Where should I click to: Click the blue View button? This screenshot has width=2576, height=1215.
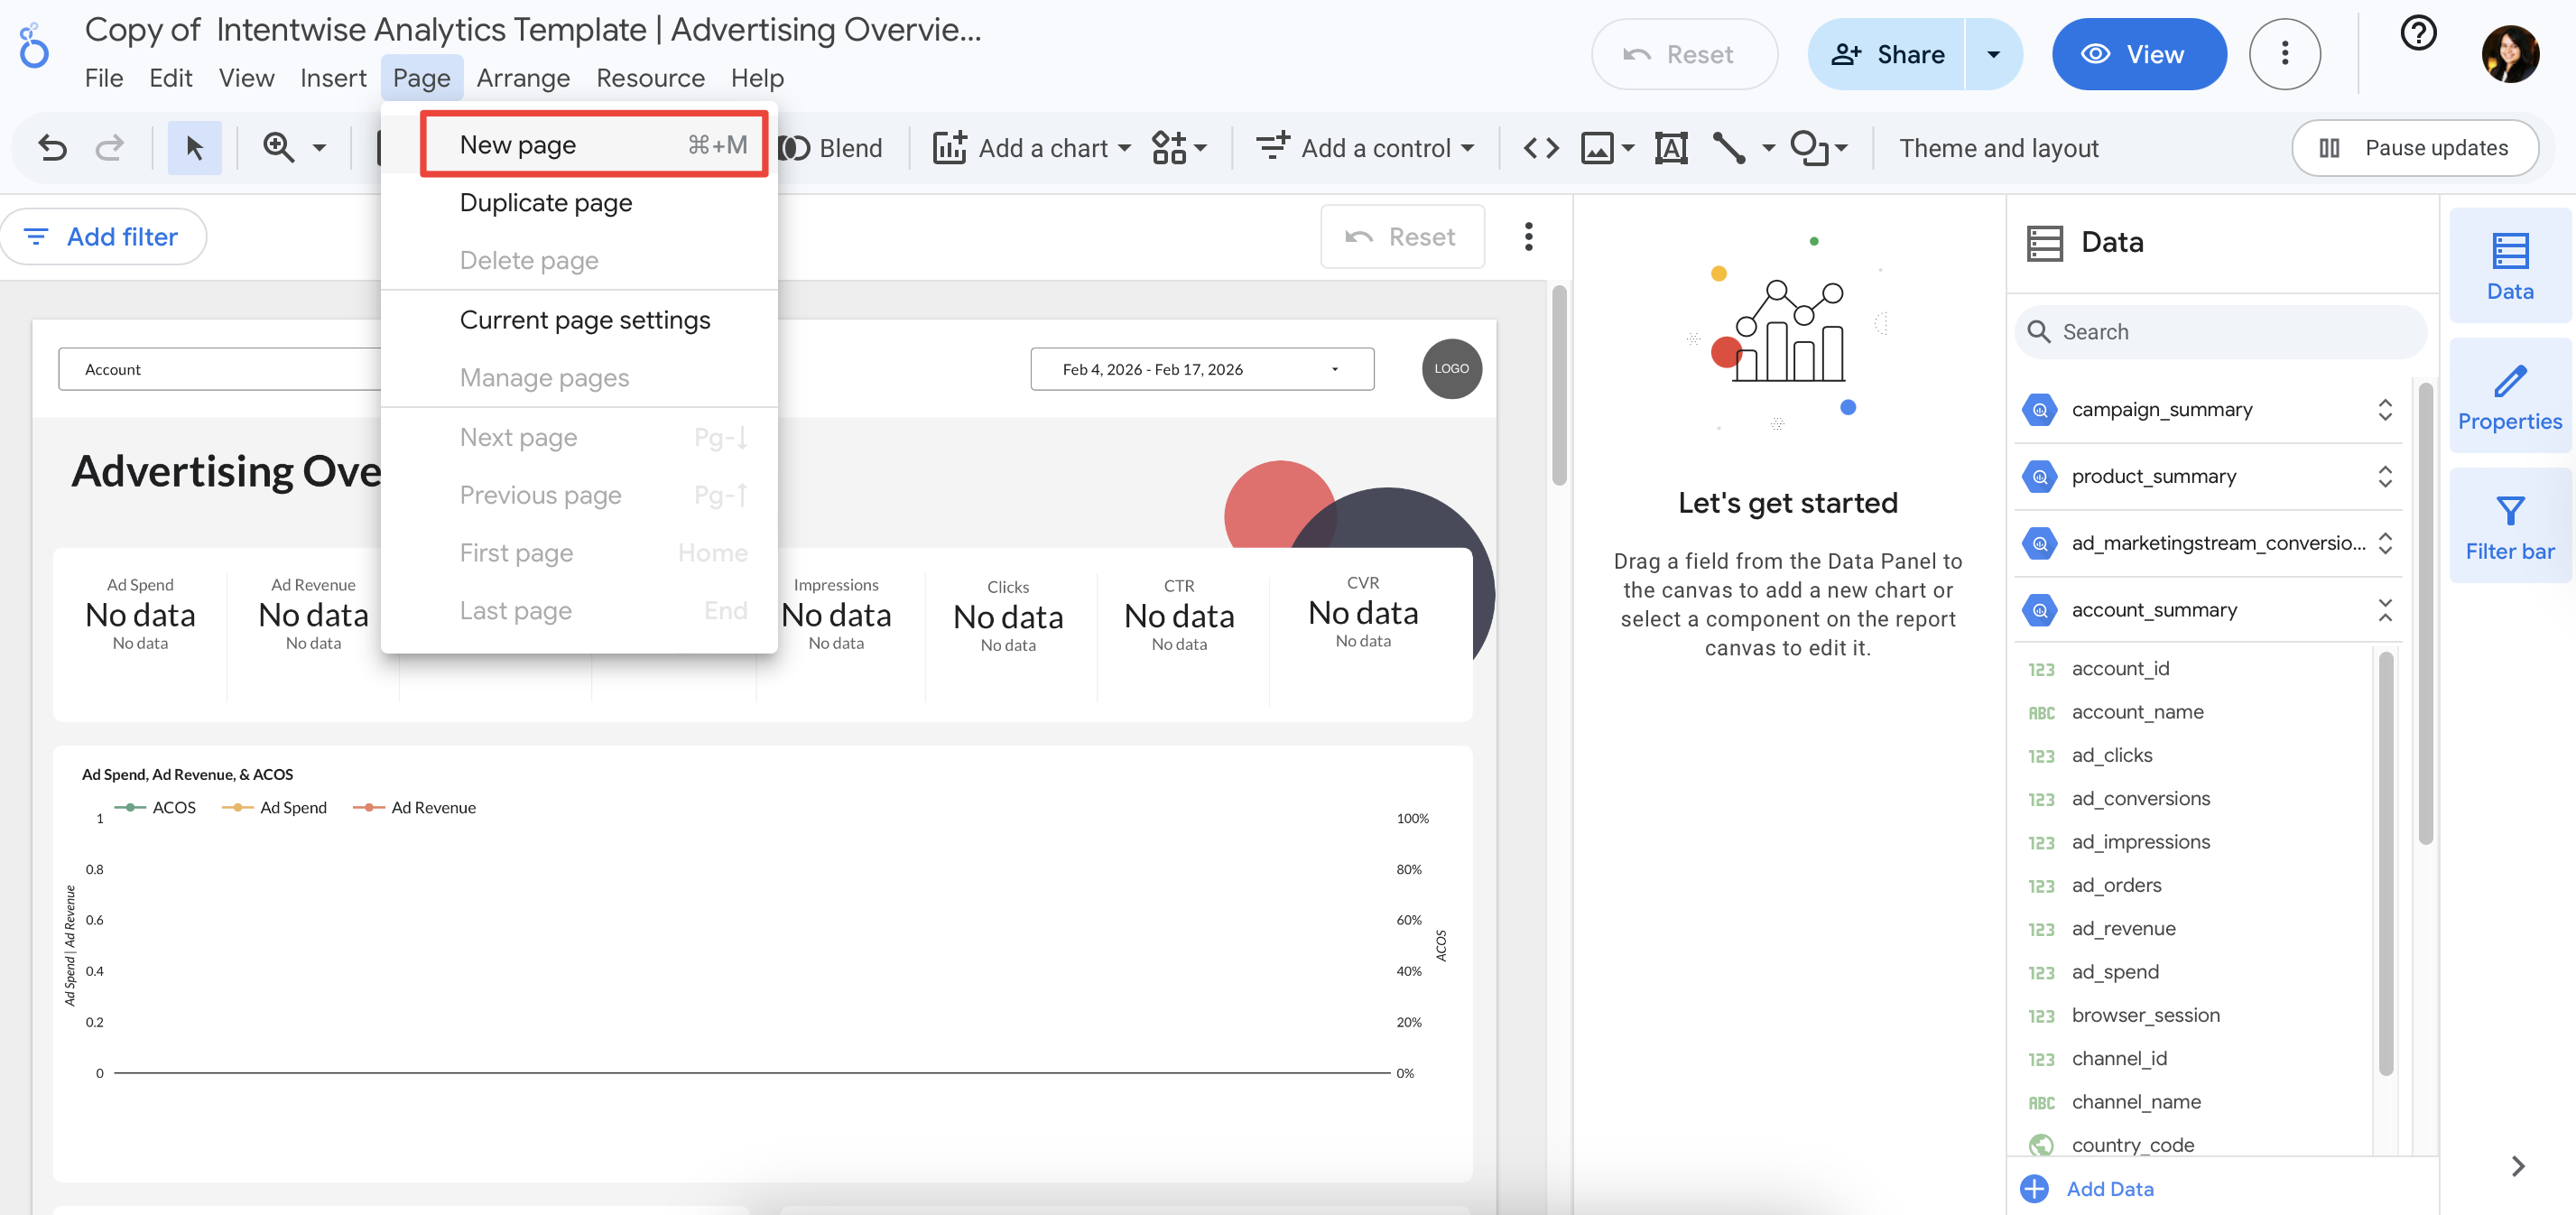point(2138,54)
